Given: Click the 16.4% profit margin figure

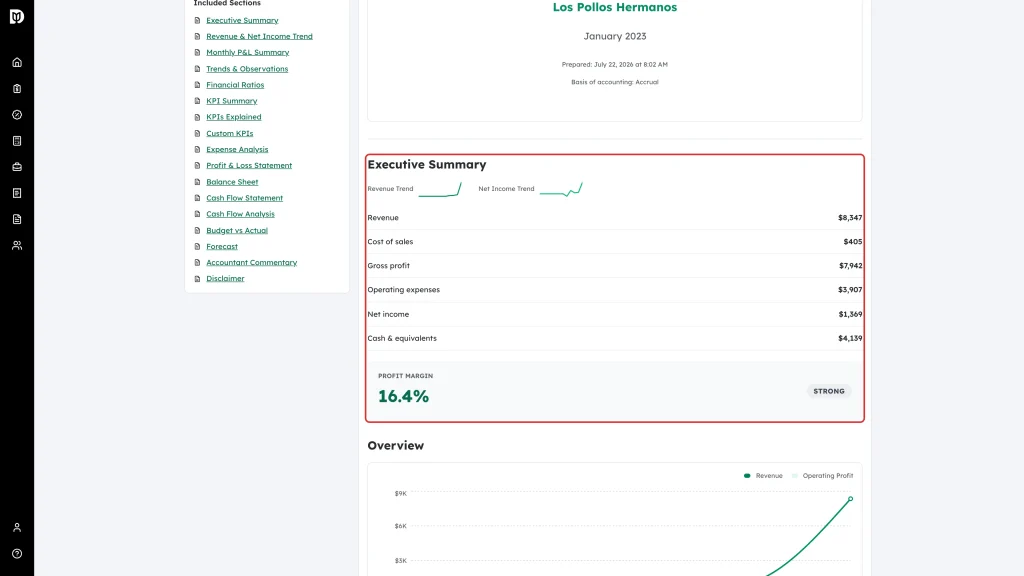Looking at the screenshot, I should (x=404, y=396).
